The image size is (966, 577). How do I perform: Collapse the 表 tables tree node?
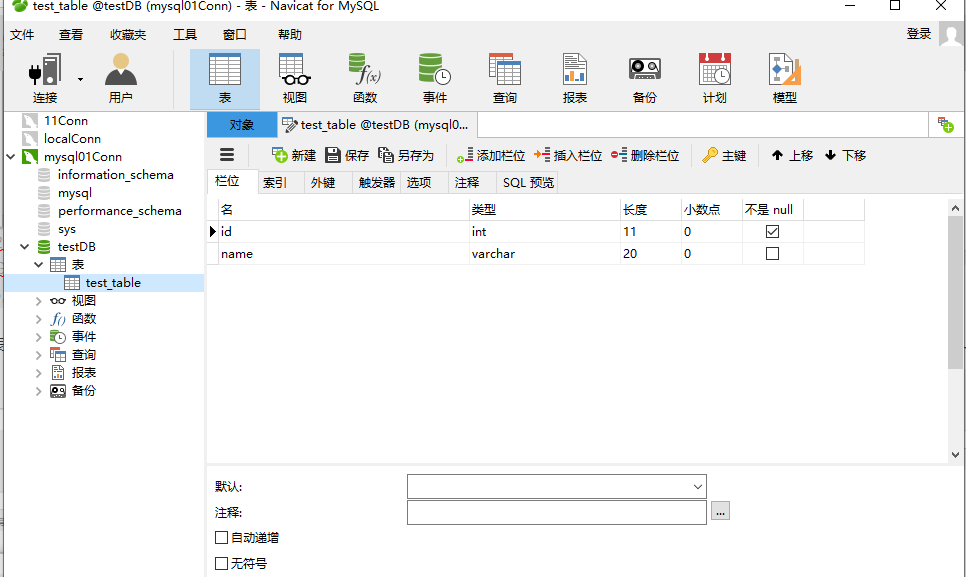(x=38, y=265)
